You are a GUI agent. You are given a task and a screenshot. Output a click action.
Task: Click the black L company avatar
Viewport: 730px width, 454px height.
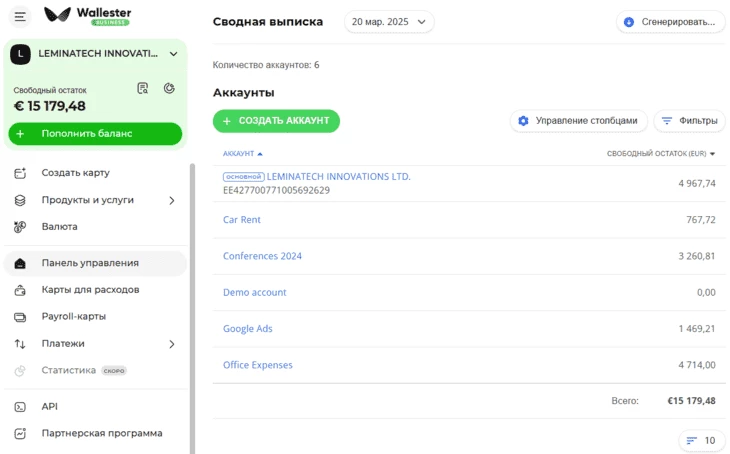tap(20, 54)
